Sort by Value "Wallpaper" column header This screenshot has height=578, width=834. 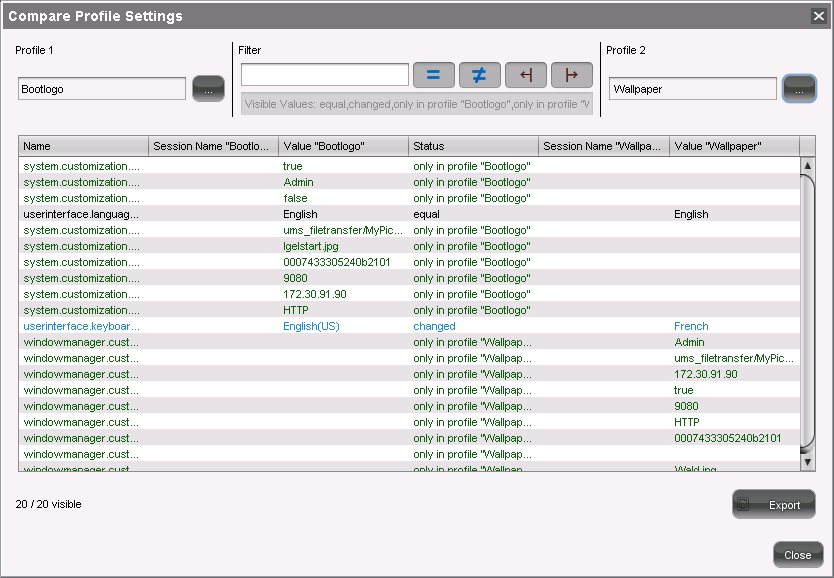(733, 146)
